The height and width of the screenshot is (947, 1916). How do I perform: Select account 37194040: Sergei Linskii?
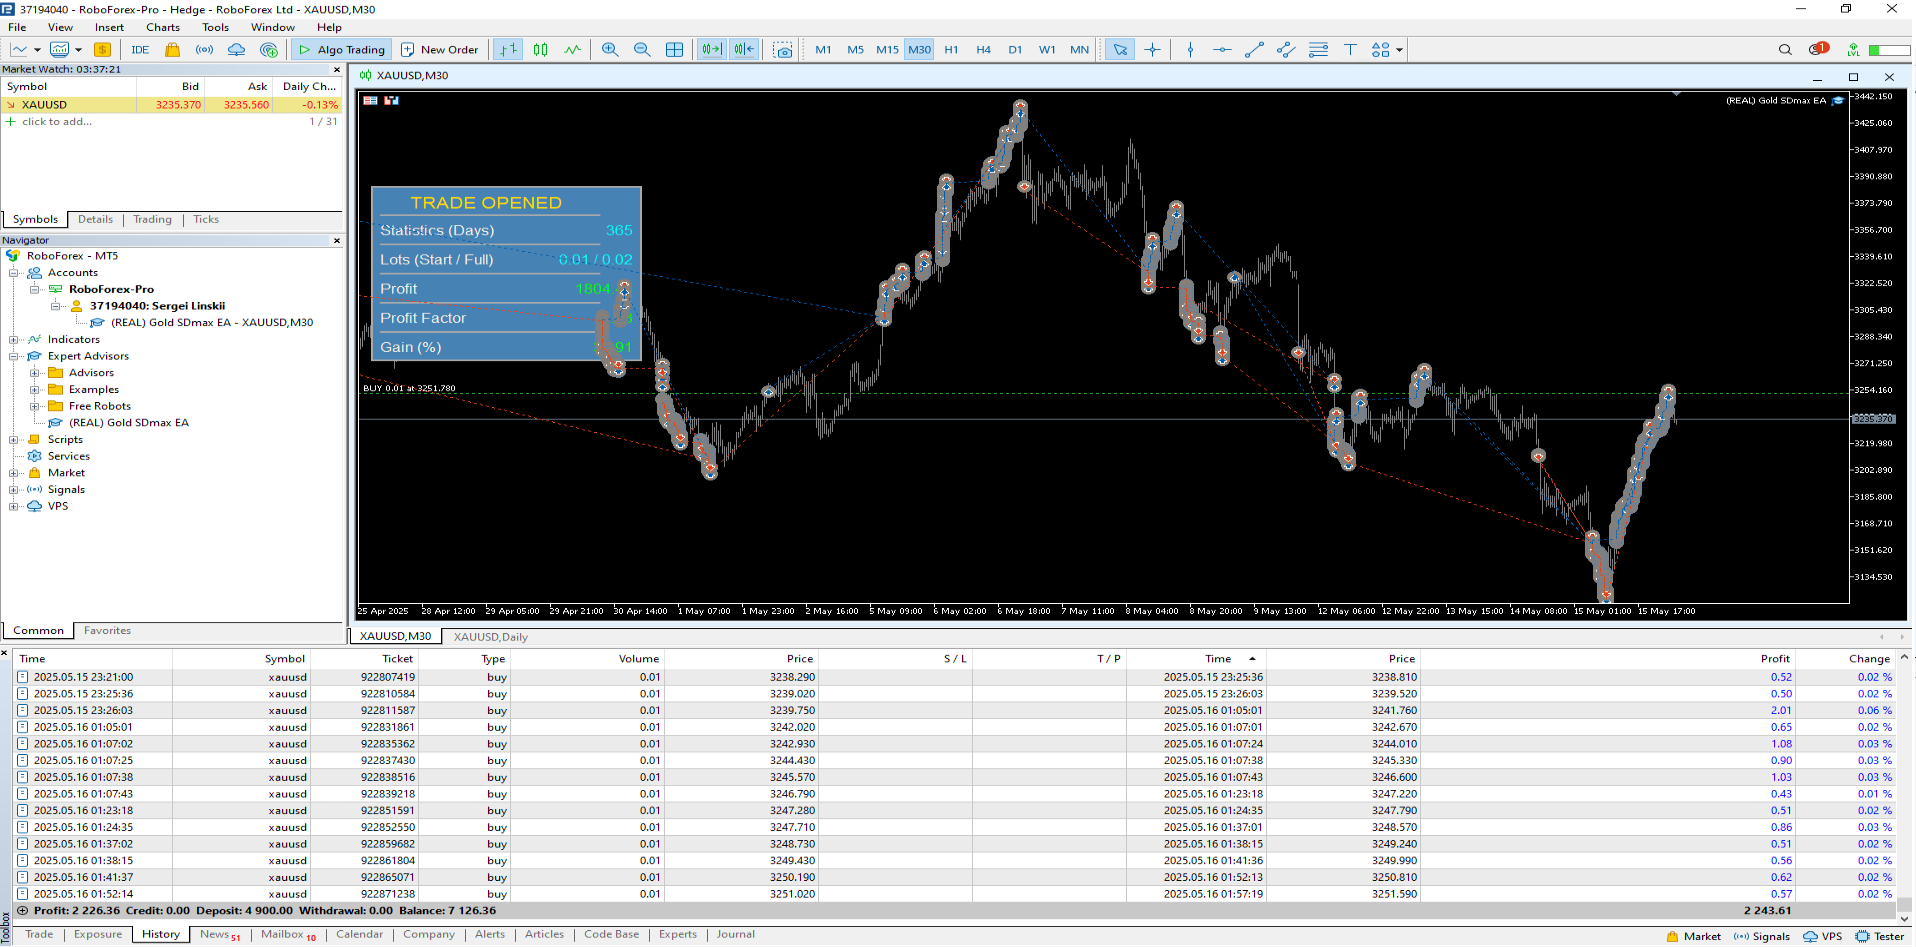[x=157, y=306]
